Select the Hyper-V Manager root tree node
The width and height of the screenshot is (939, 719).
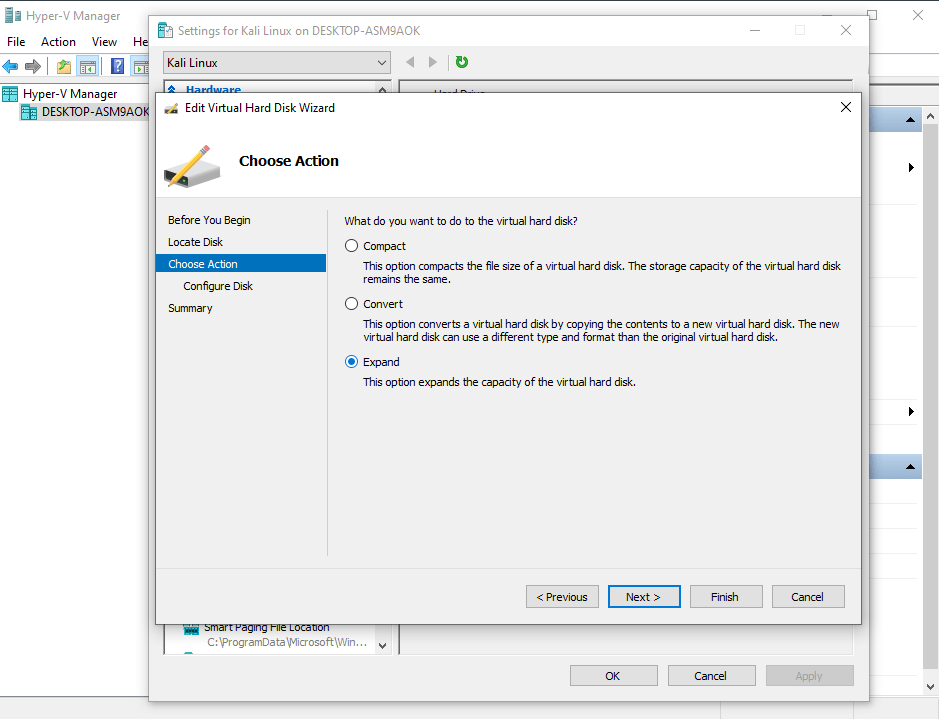tap(70, 94)
